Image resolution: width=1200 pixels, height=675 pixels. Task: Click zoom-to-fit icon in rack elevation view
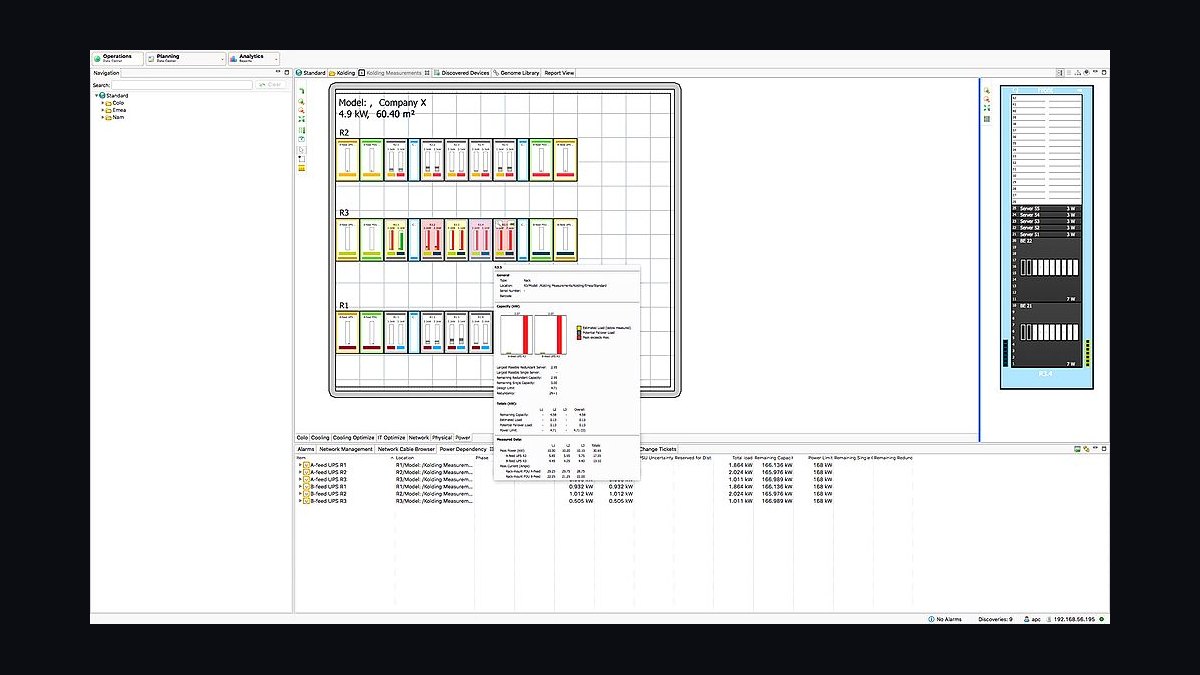987,110
